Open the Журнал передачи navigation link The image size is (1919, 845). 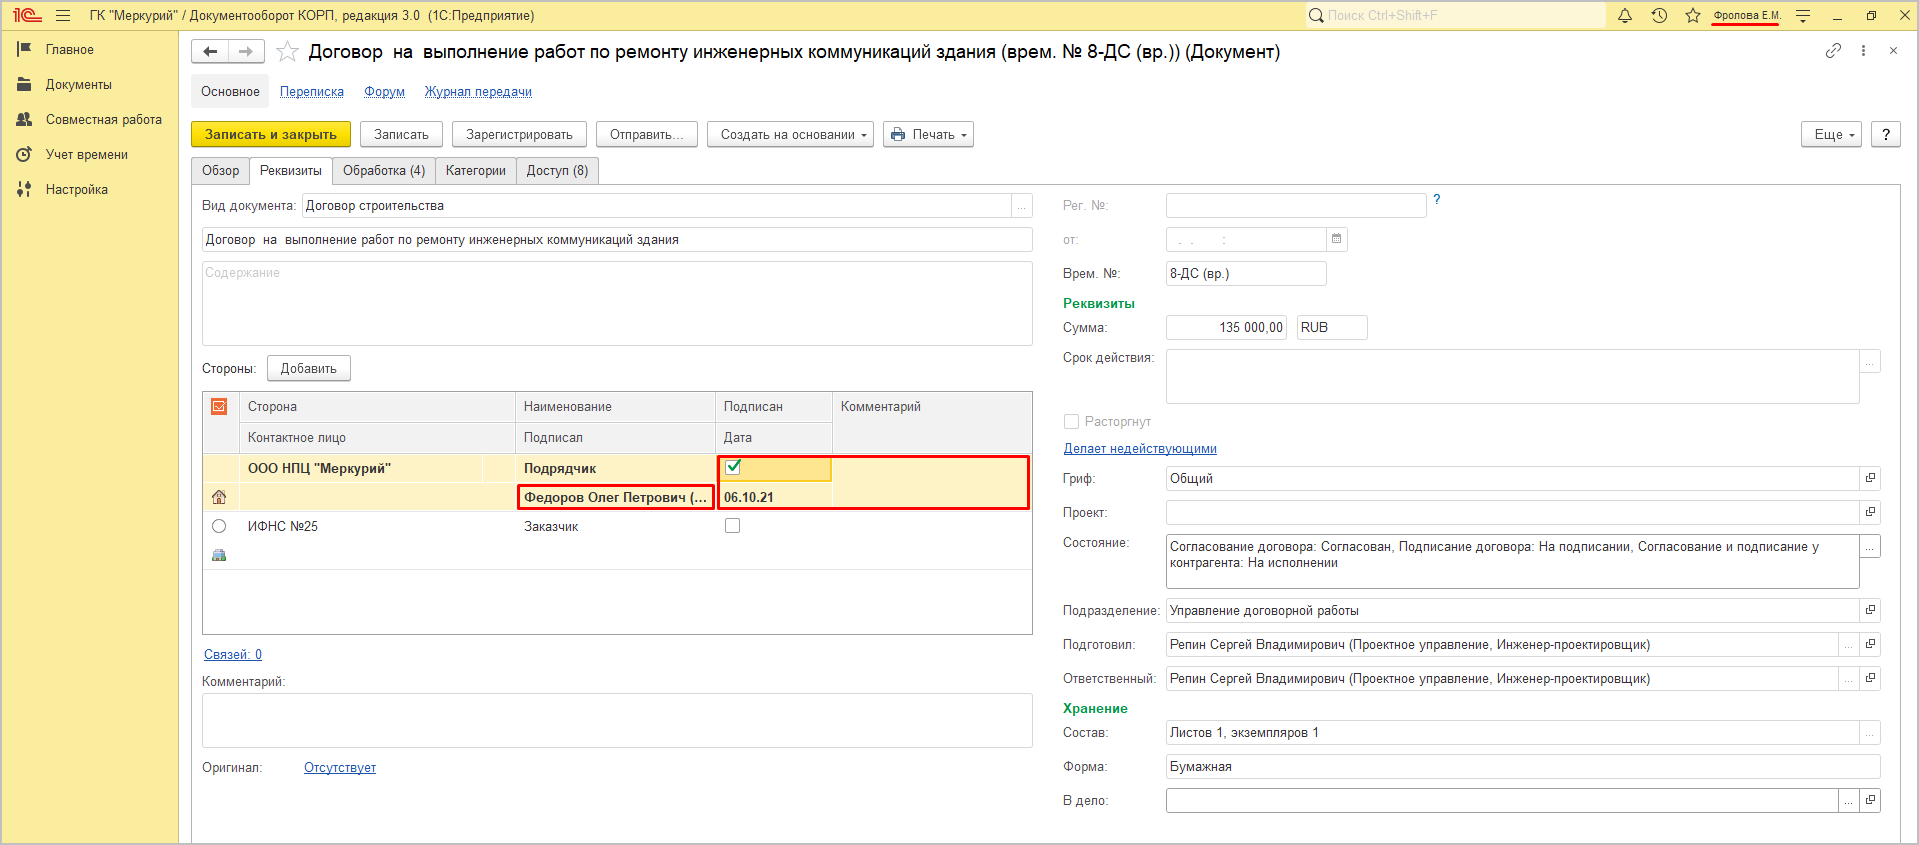pos(478,92)
